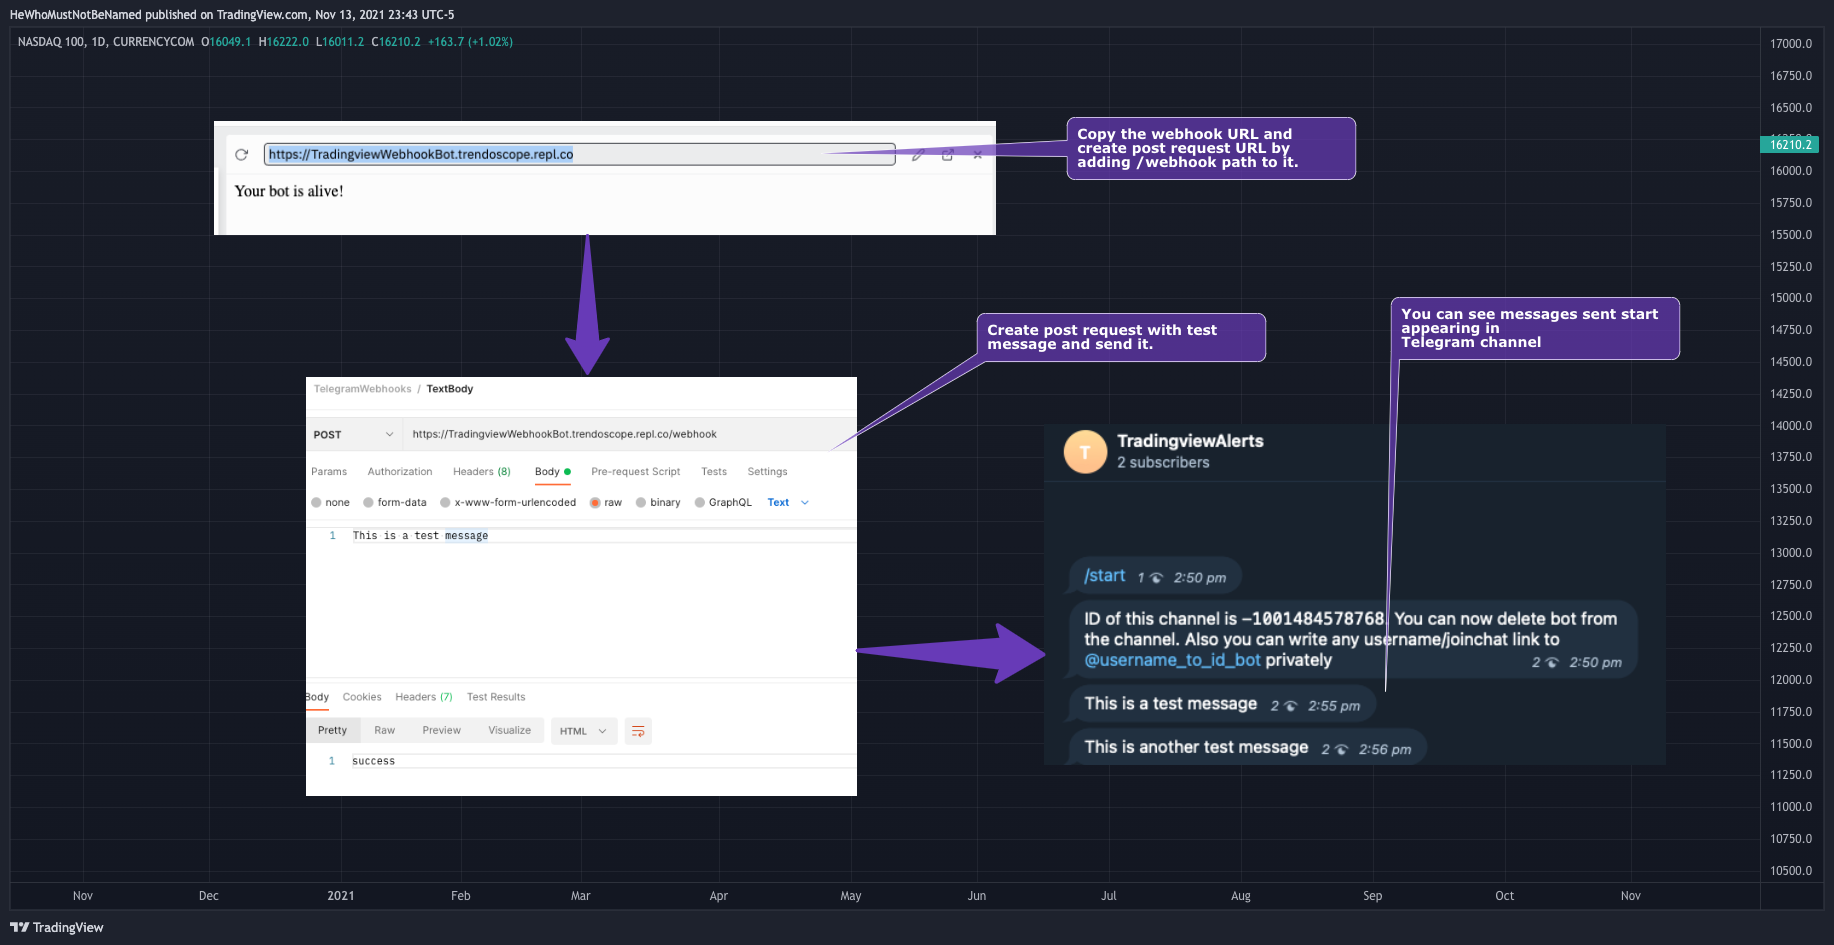The image size is (1834, 945).
Task: Click the pencil edit icon beside the URL
Action: click(x=918, y=155)
